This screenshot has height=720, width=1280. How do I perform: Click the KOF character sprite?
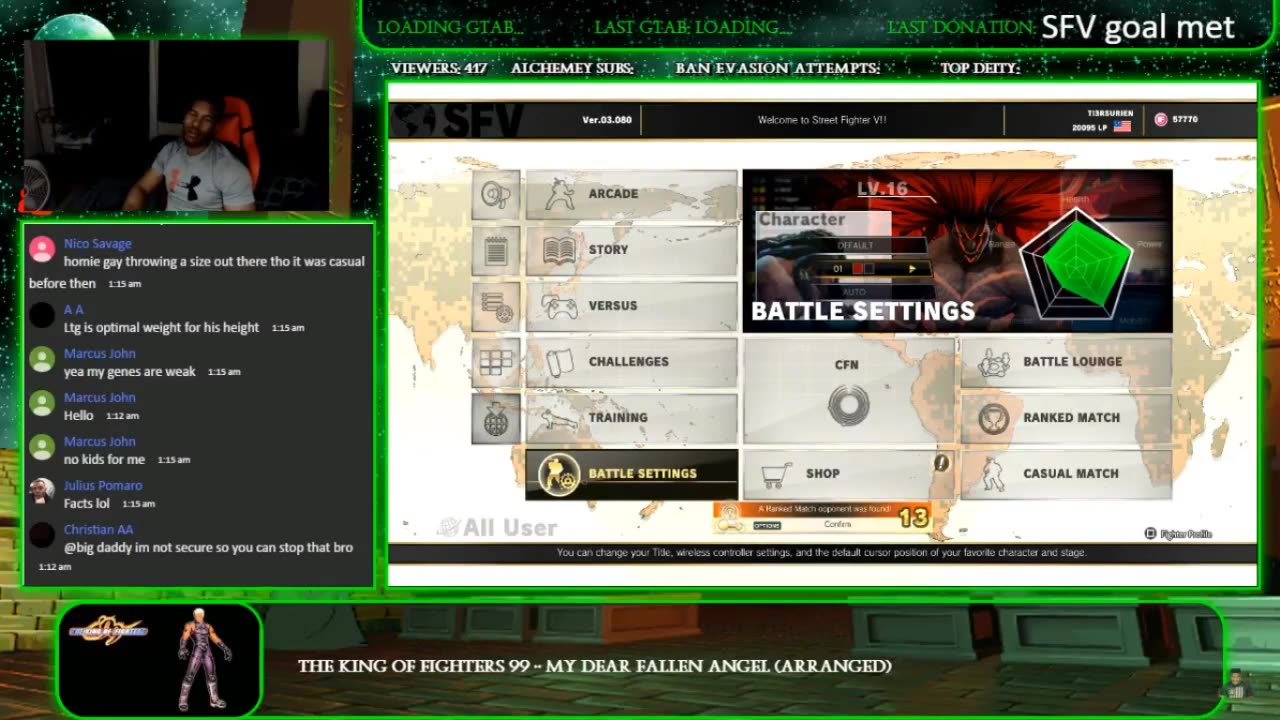pyautogui.click(x=205, y=659)
